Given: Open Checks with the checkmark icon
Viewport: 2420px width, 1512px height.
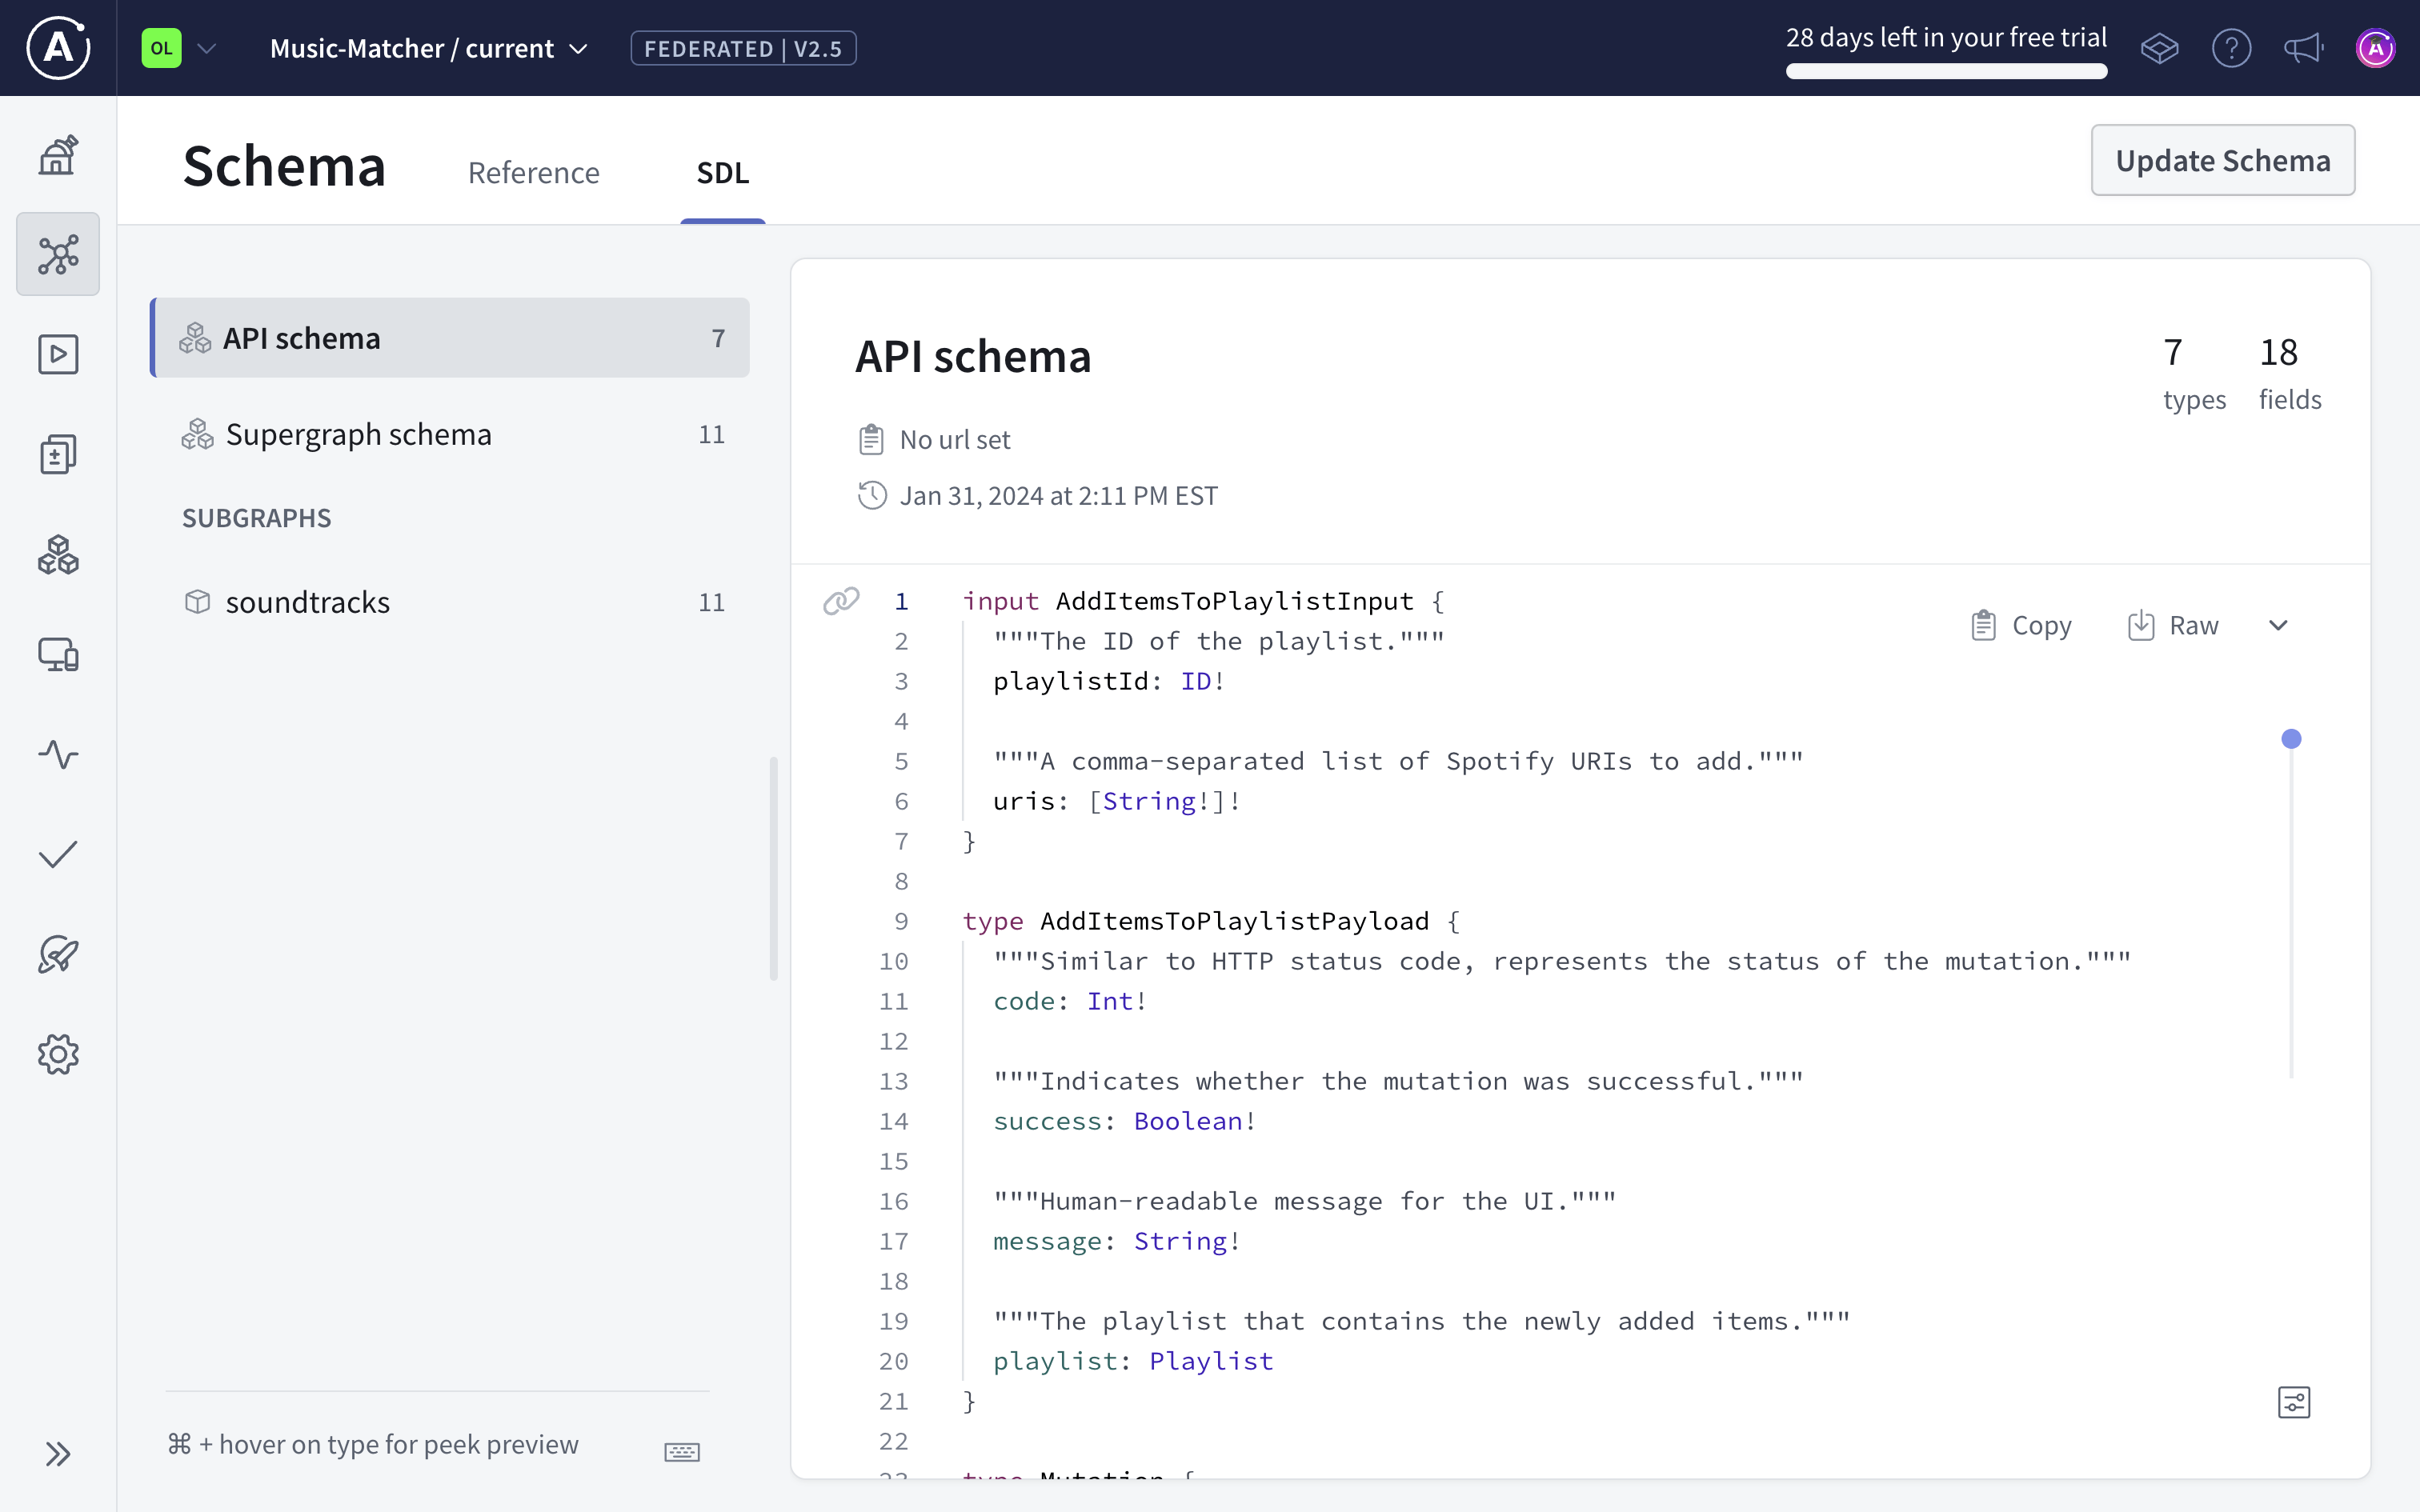Looking at the screenshot, I should [x=57, y=854].
